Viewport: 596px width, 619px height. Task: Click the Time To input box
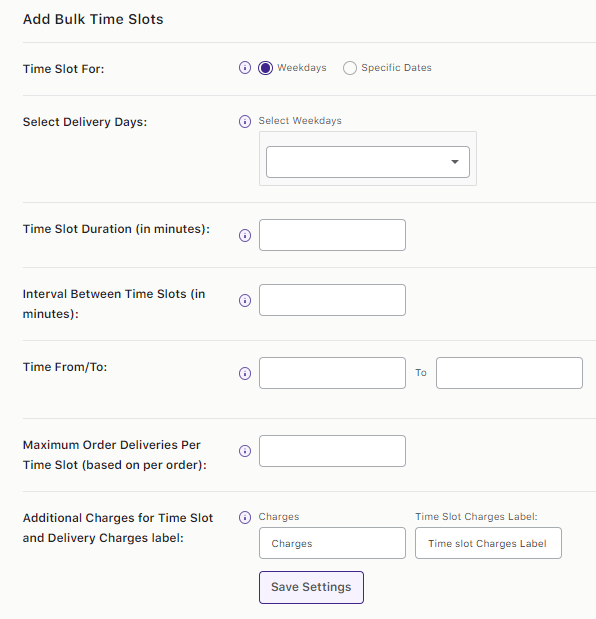(x=509, y=373)
